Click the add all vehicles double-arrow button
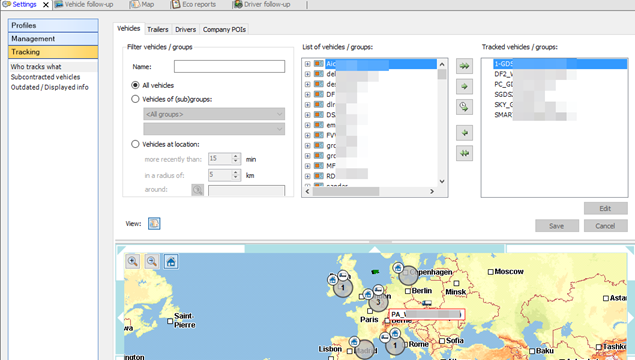 click(x=464, y=66)
